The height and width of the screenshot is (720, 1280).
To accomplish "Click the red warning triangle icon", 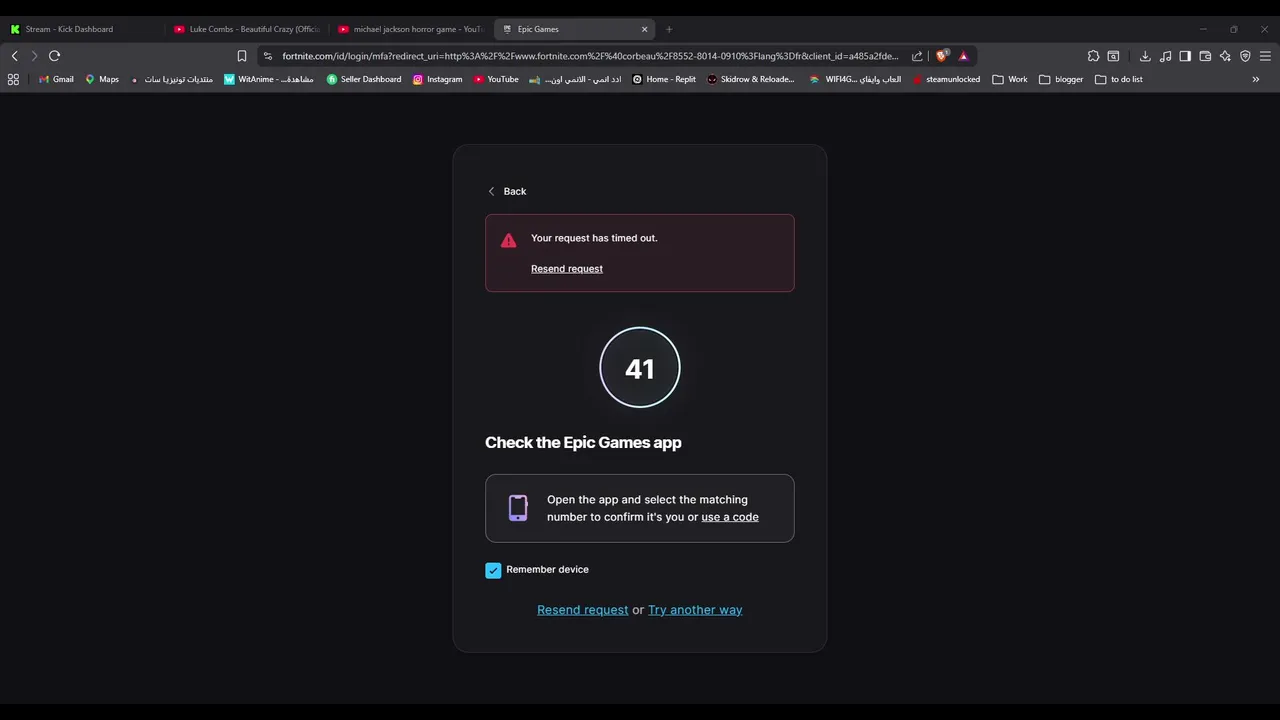I will point(508,240).
